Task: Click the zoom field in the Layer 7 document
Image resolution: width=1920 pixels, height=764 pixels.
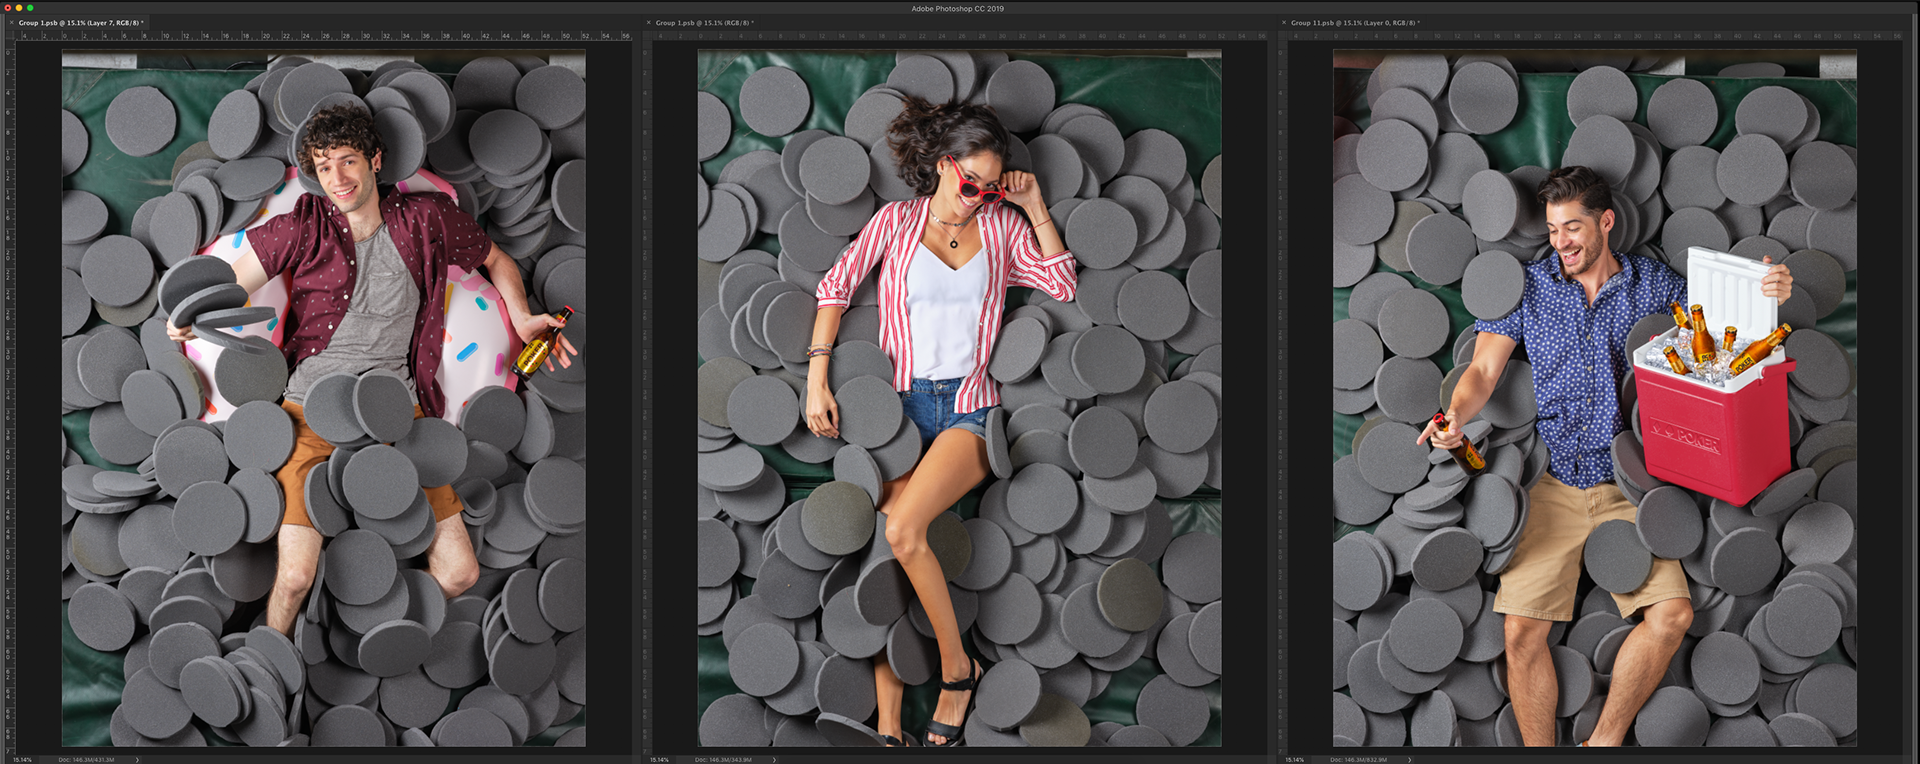Action: point(22,759)
